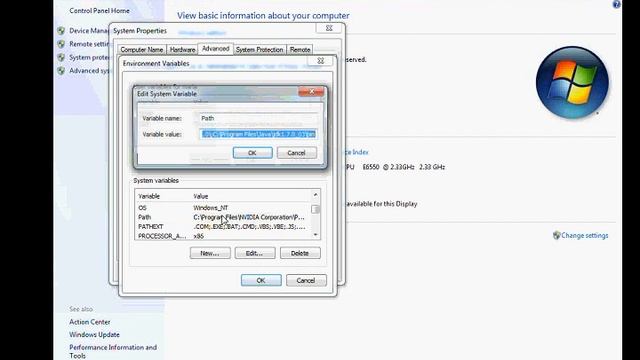
Task: Click the shield icon beside Advanced system settings
Action: coord(61,71)
